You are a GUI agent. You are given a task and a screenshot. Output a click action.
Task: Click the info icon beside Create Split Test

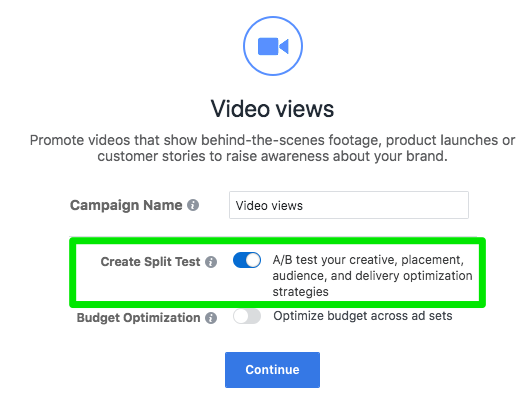[x=211, y=262]
